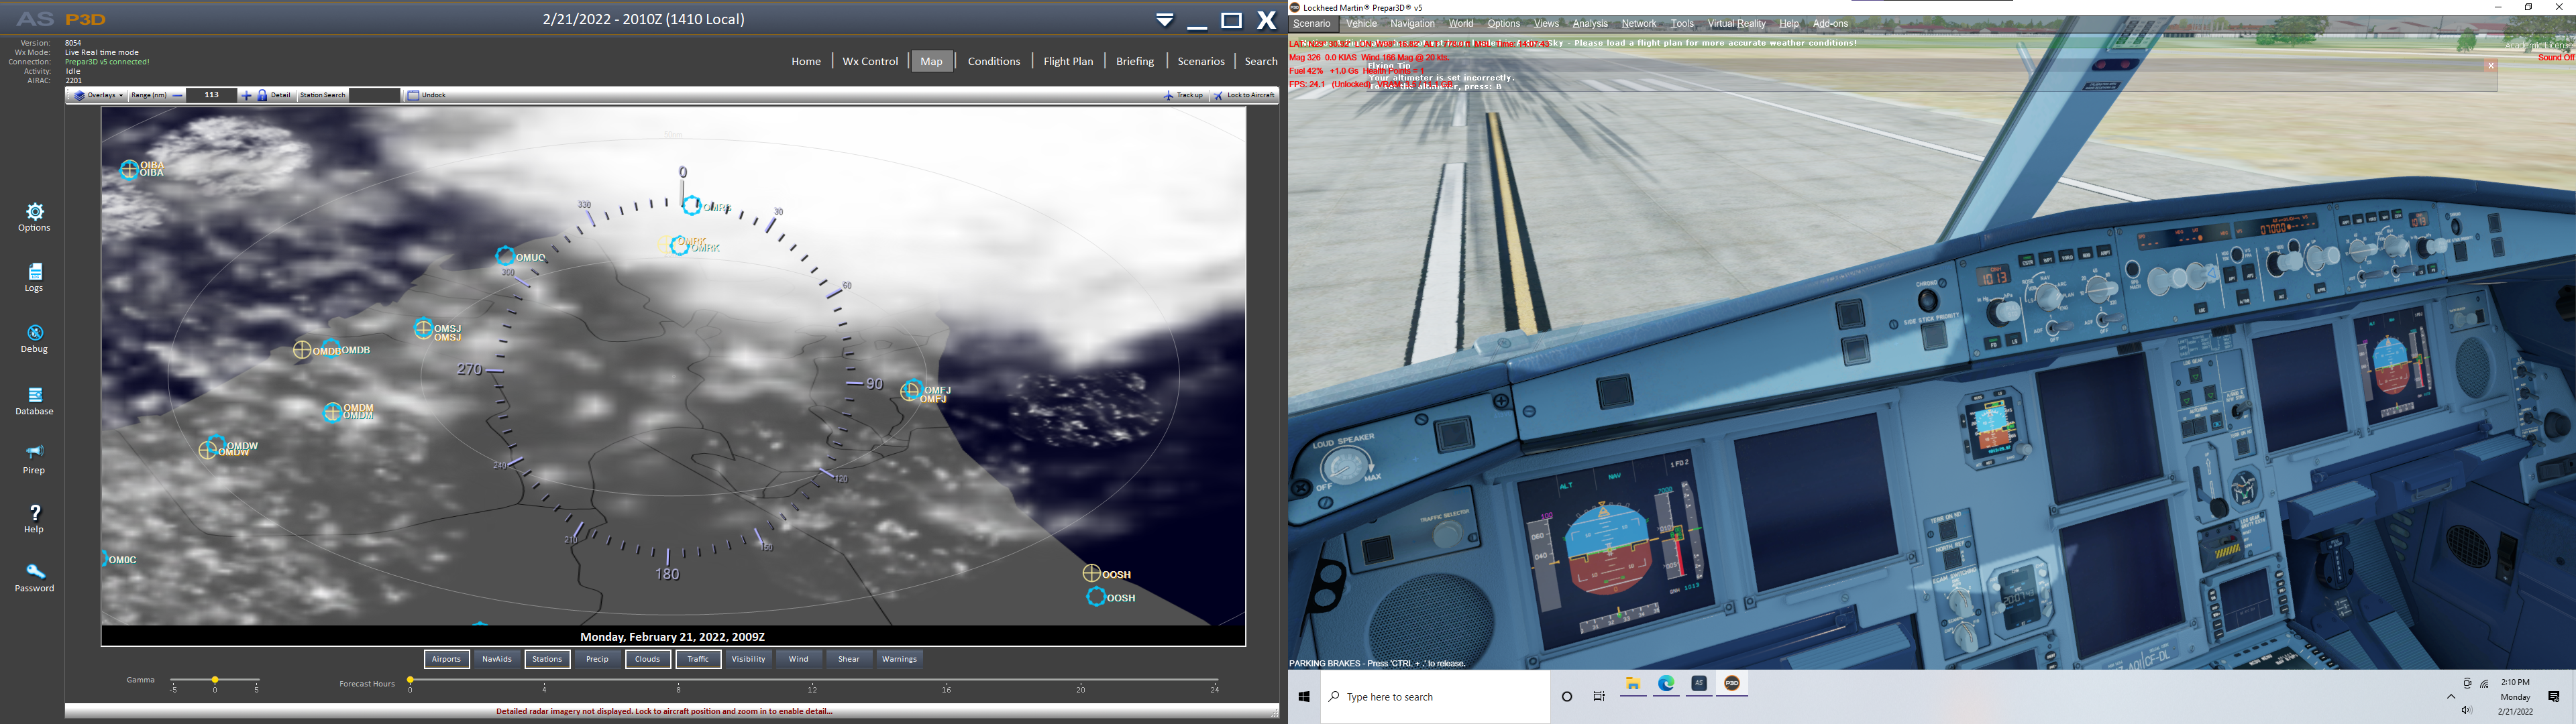The height and width of the screenshot is (724, 2576).
Task: Click the Station Search input field
Action: [x=375, y=95]
